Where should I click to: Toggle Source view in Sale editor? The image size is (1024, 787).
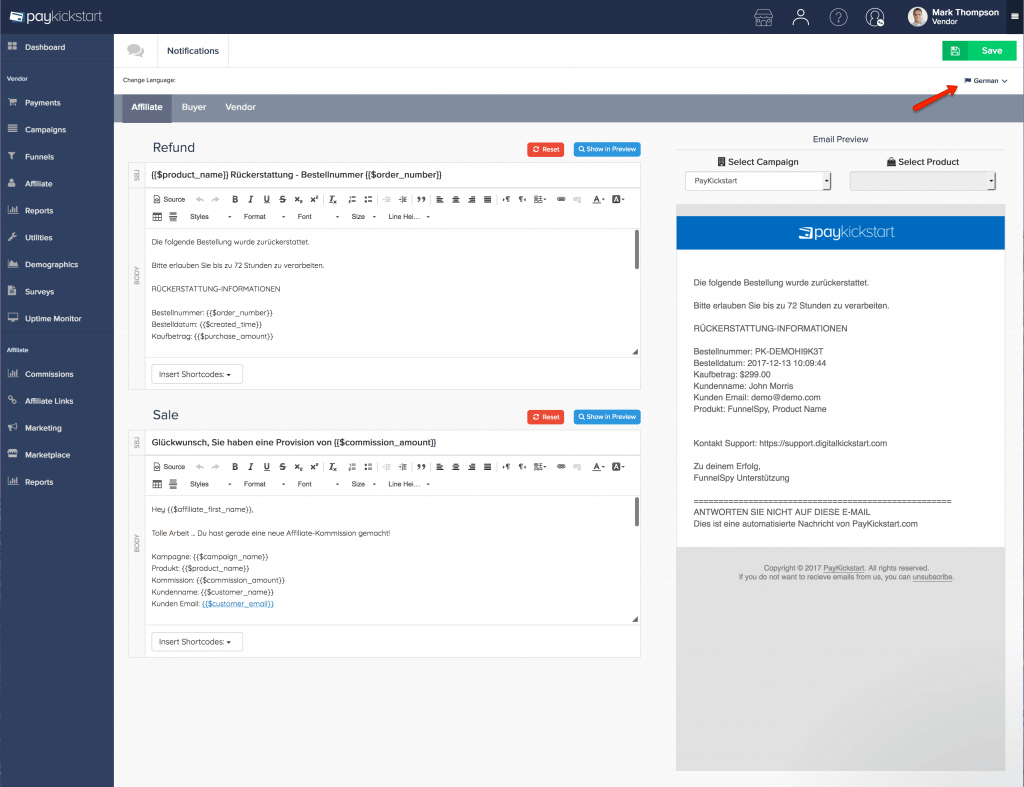169,467
